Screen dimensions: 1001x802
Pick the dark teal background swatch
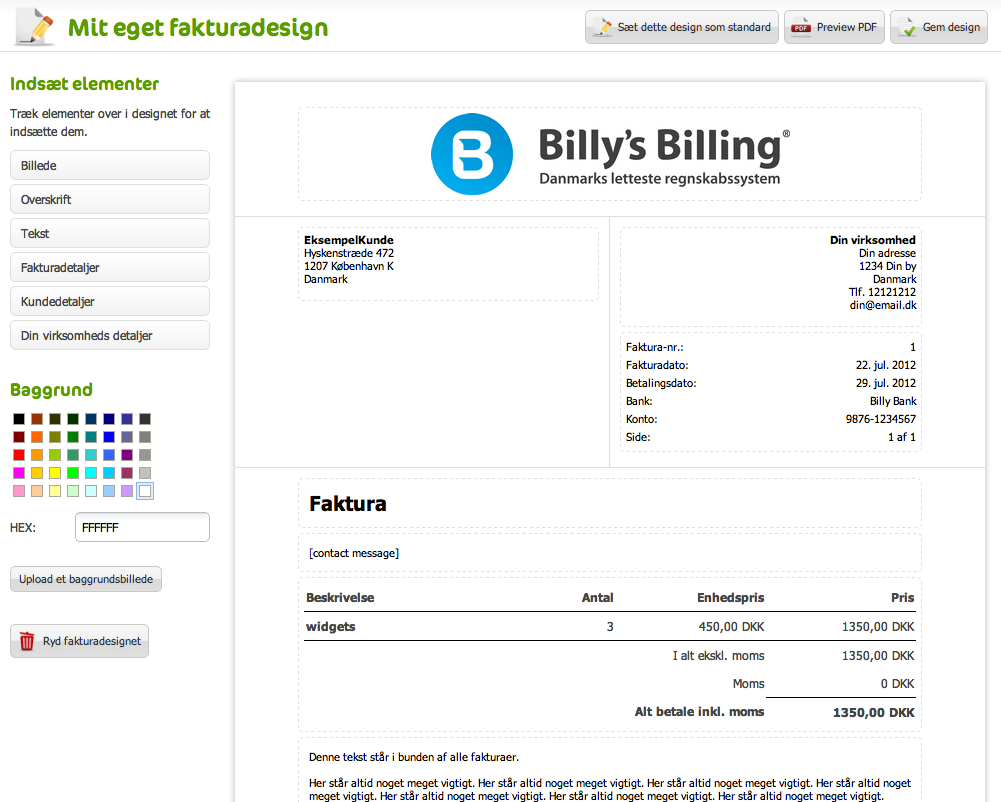91,437
